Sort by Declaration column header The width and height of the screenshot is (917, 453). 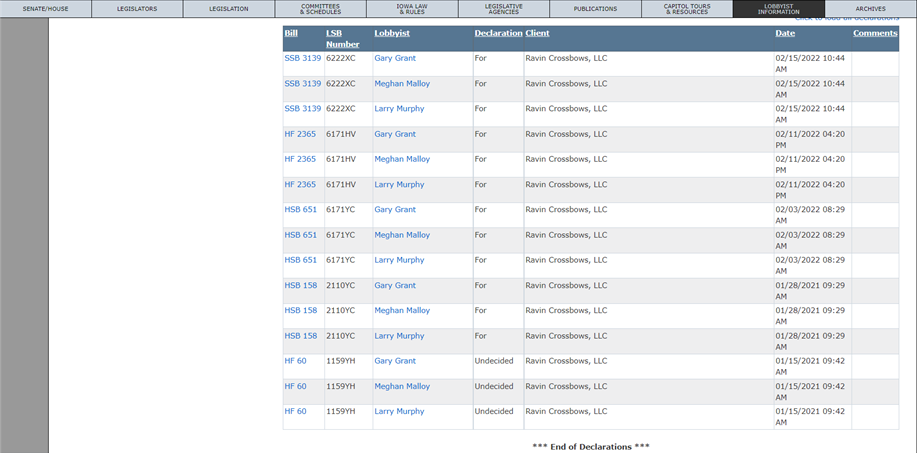coord(498,33)
